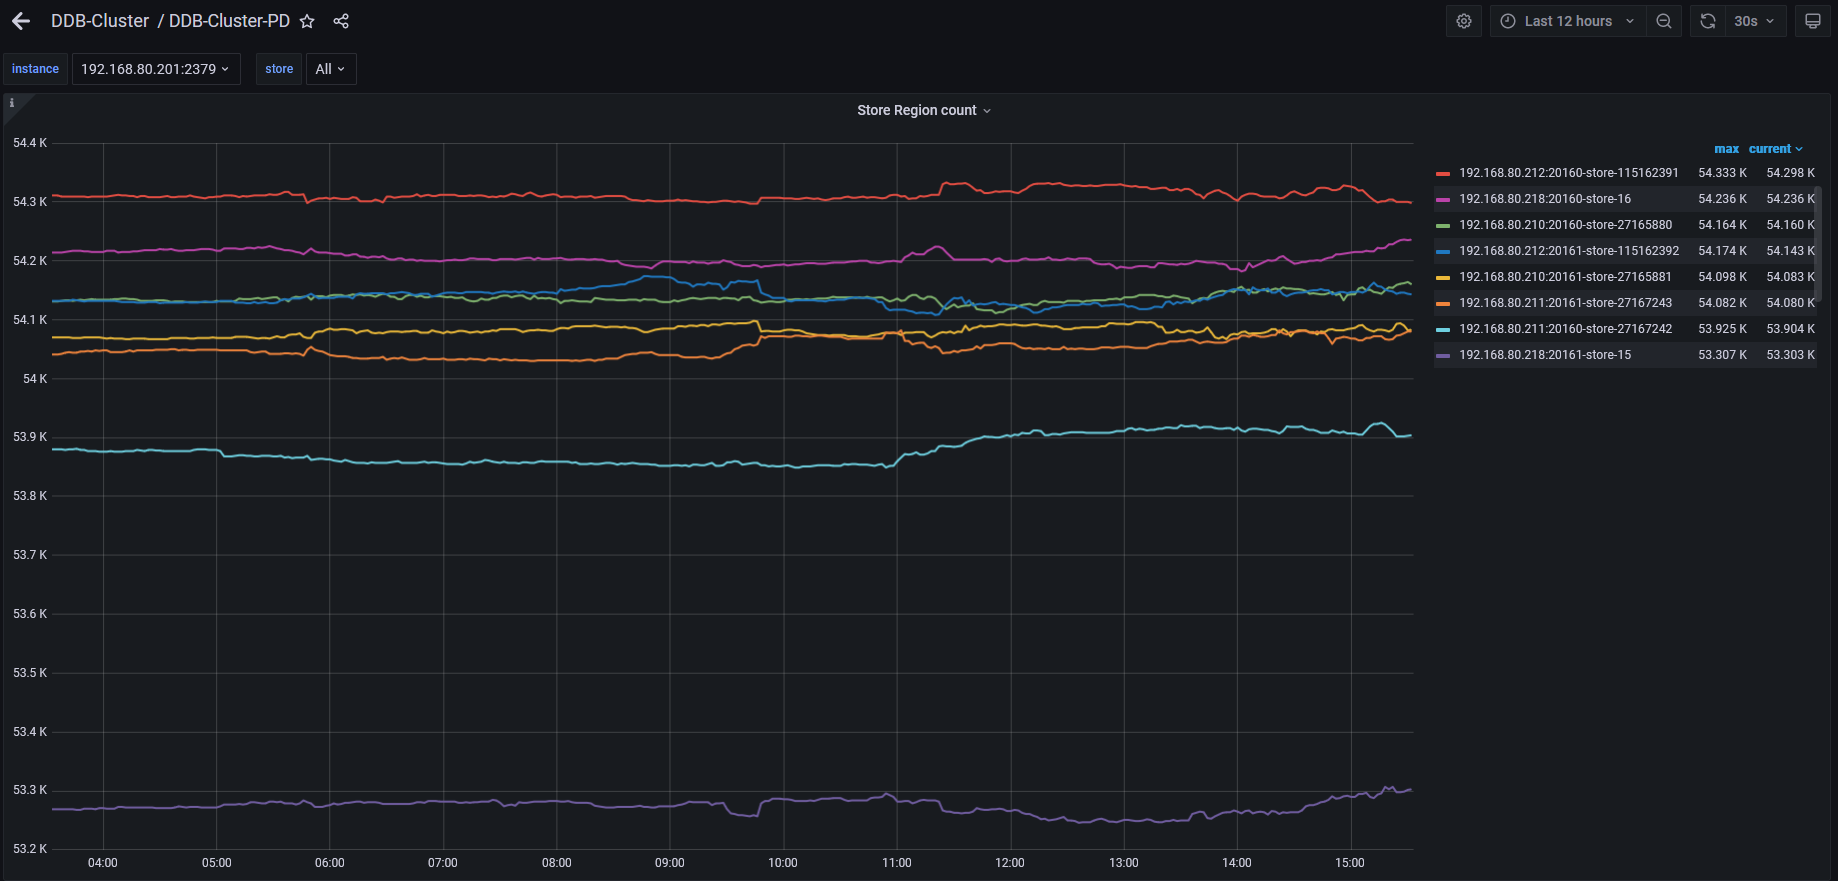
Task: Click the back arrow to go back
Action: pos(21,21)
